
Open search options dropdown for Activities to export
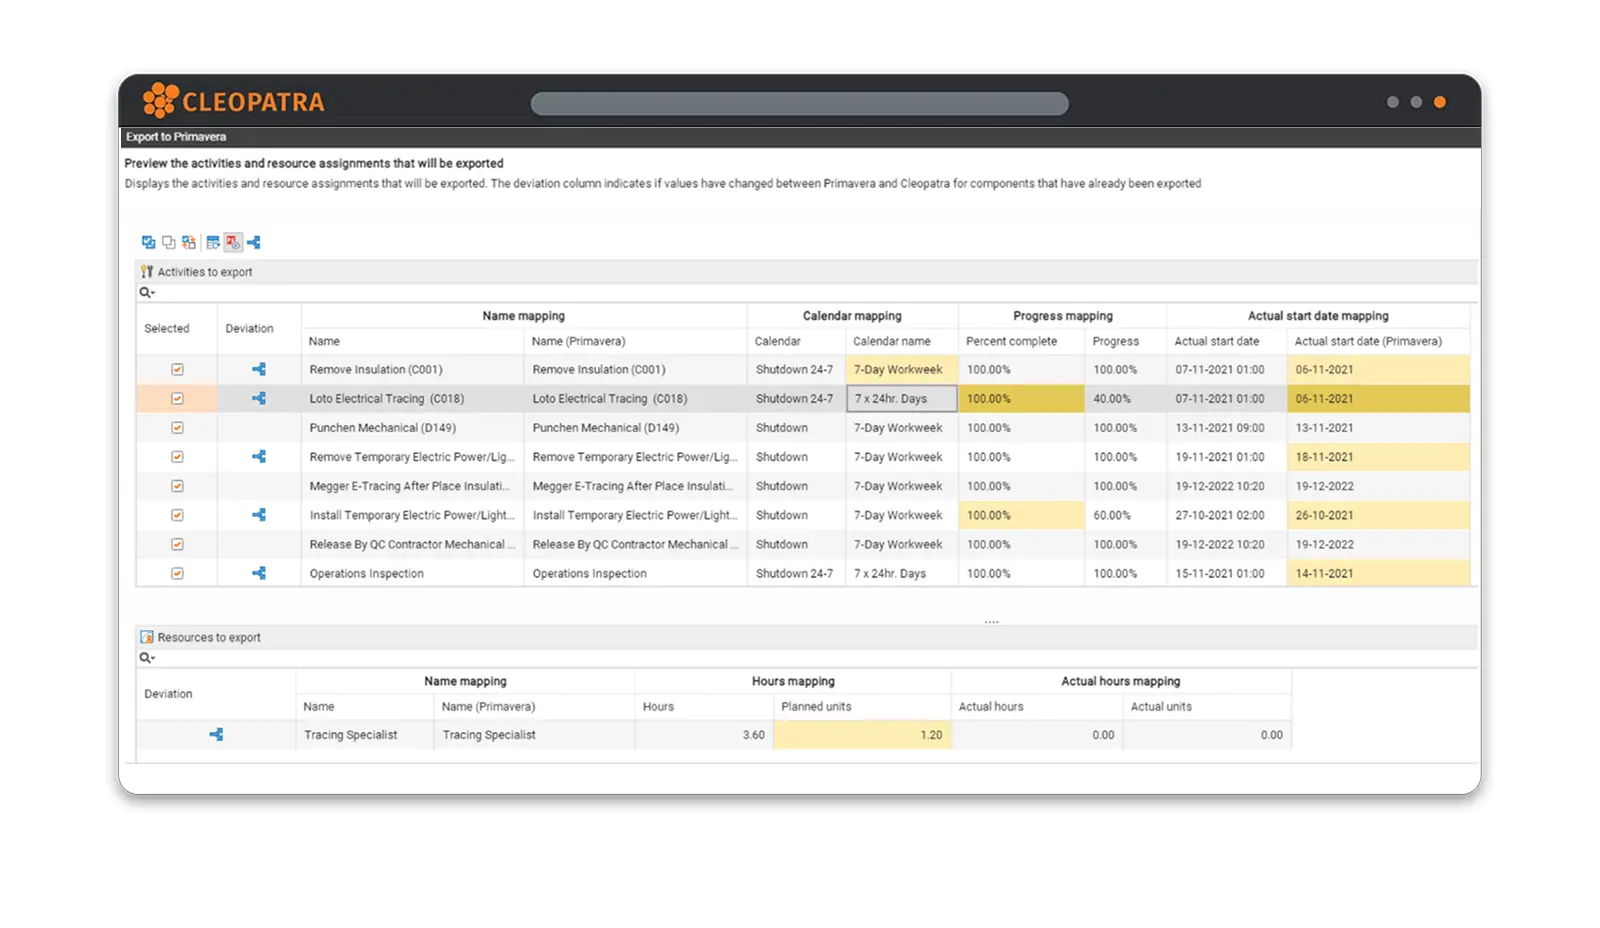point(147,292)
